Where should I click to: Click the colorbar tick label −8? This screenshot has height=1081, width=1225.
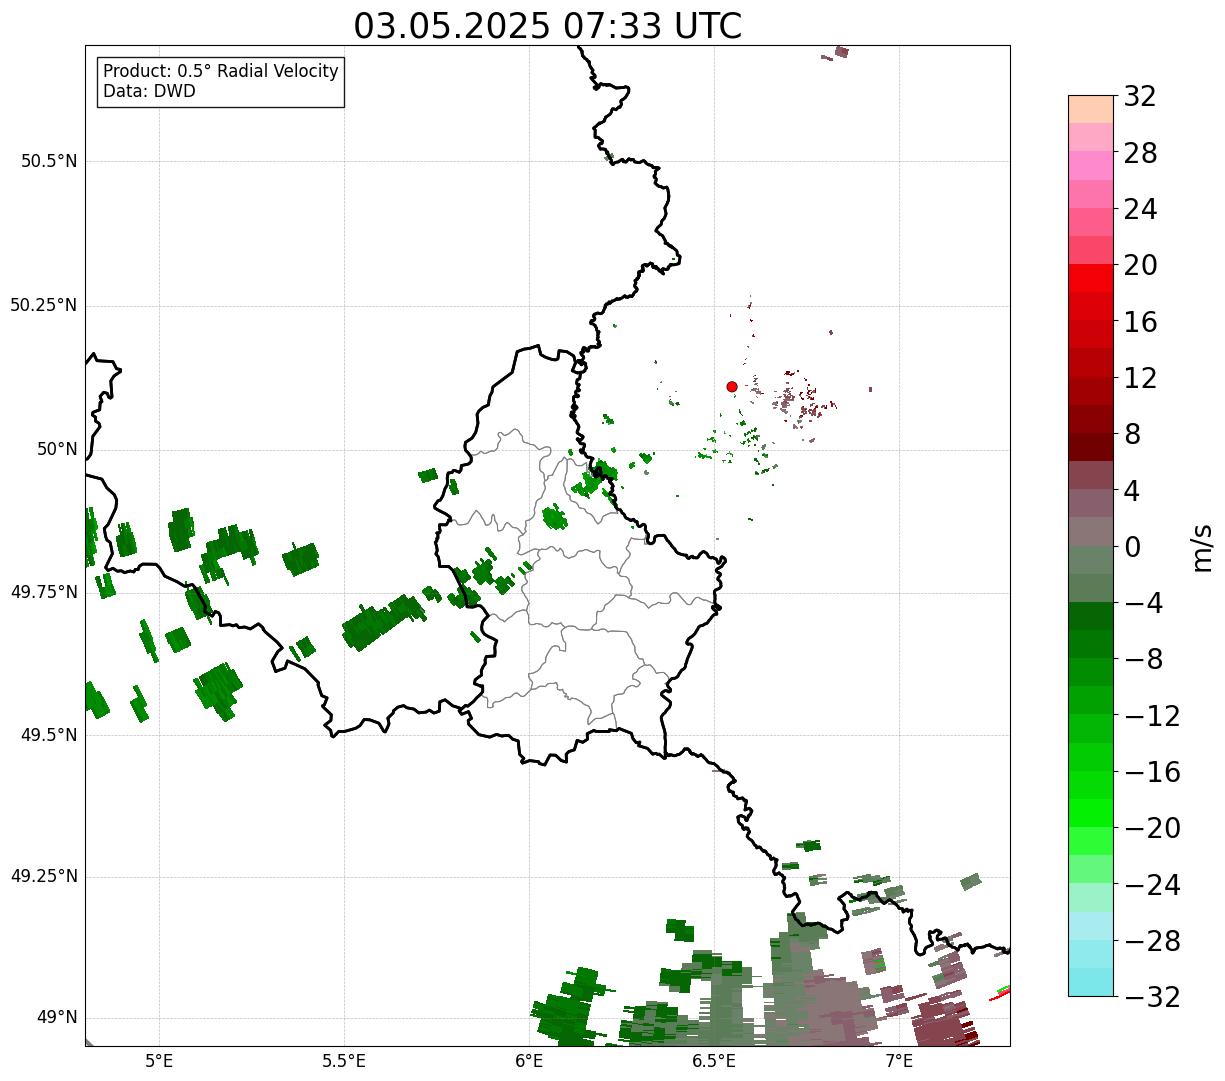[x=1144, y=659]
